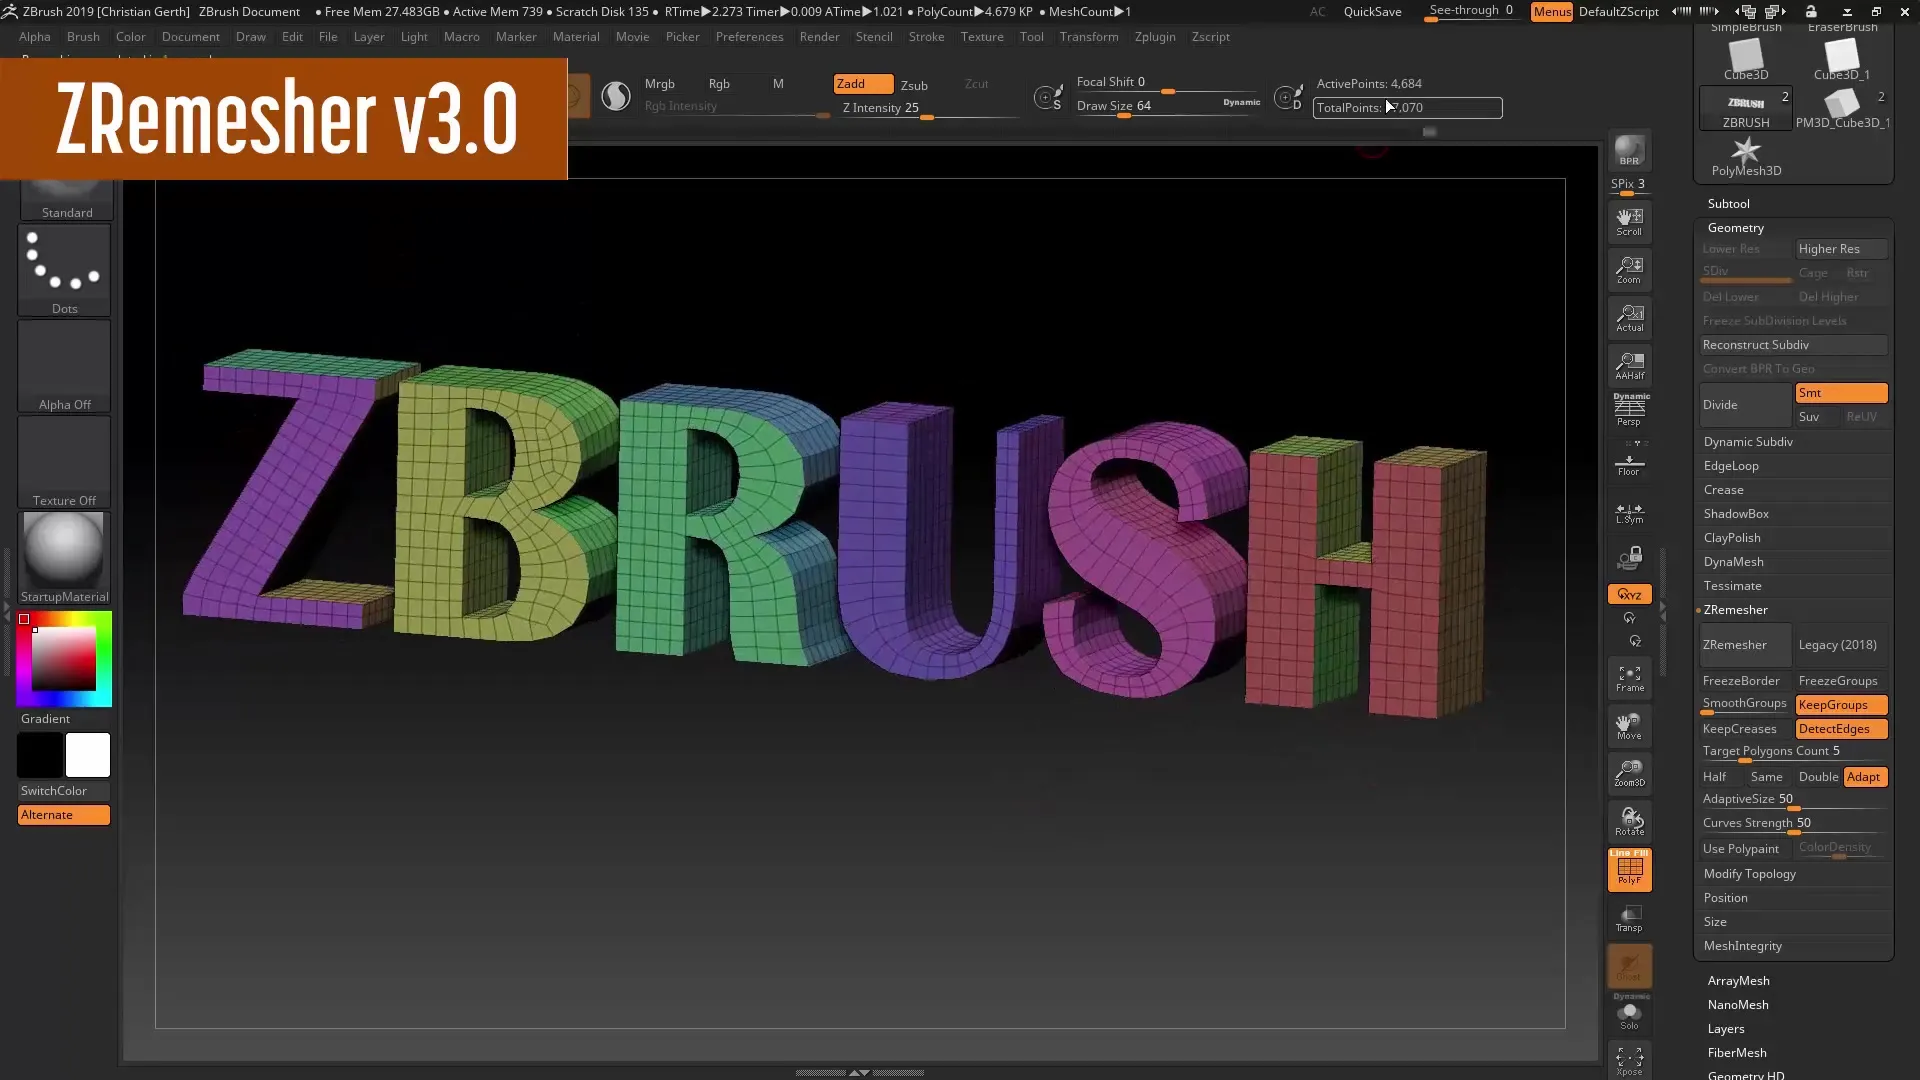Toggle the Floor grid icon

pyautogui.click(x=1629, y=463)
